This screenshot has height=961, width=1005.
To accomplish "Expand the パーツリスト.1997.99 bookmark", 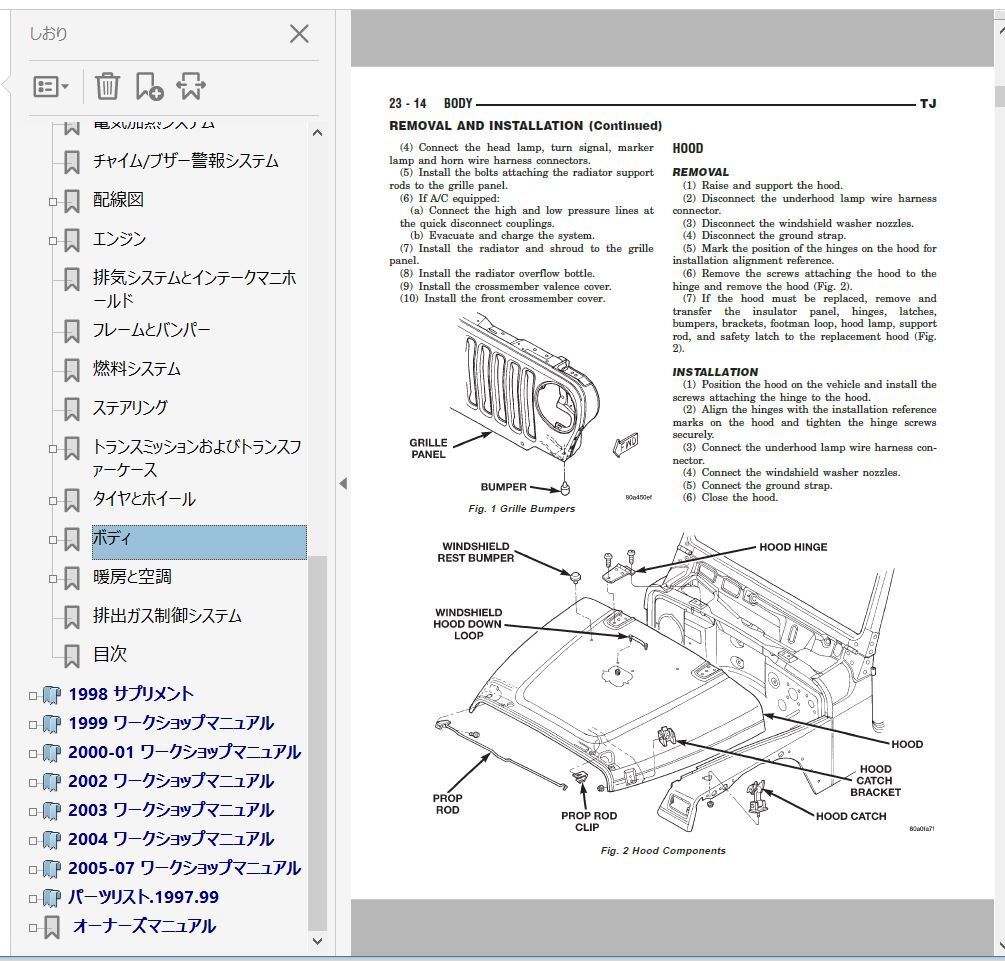I will (33, 899).
